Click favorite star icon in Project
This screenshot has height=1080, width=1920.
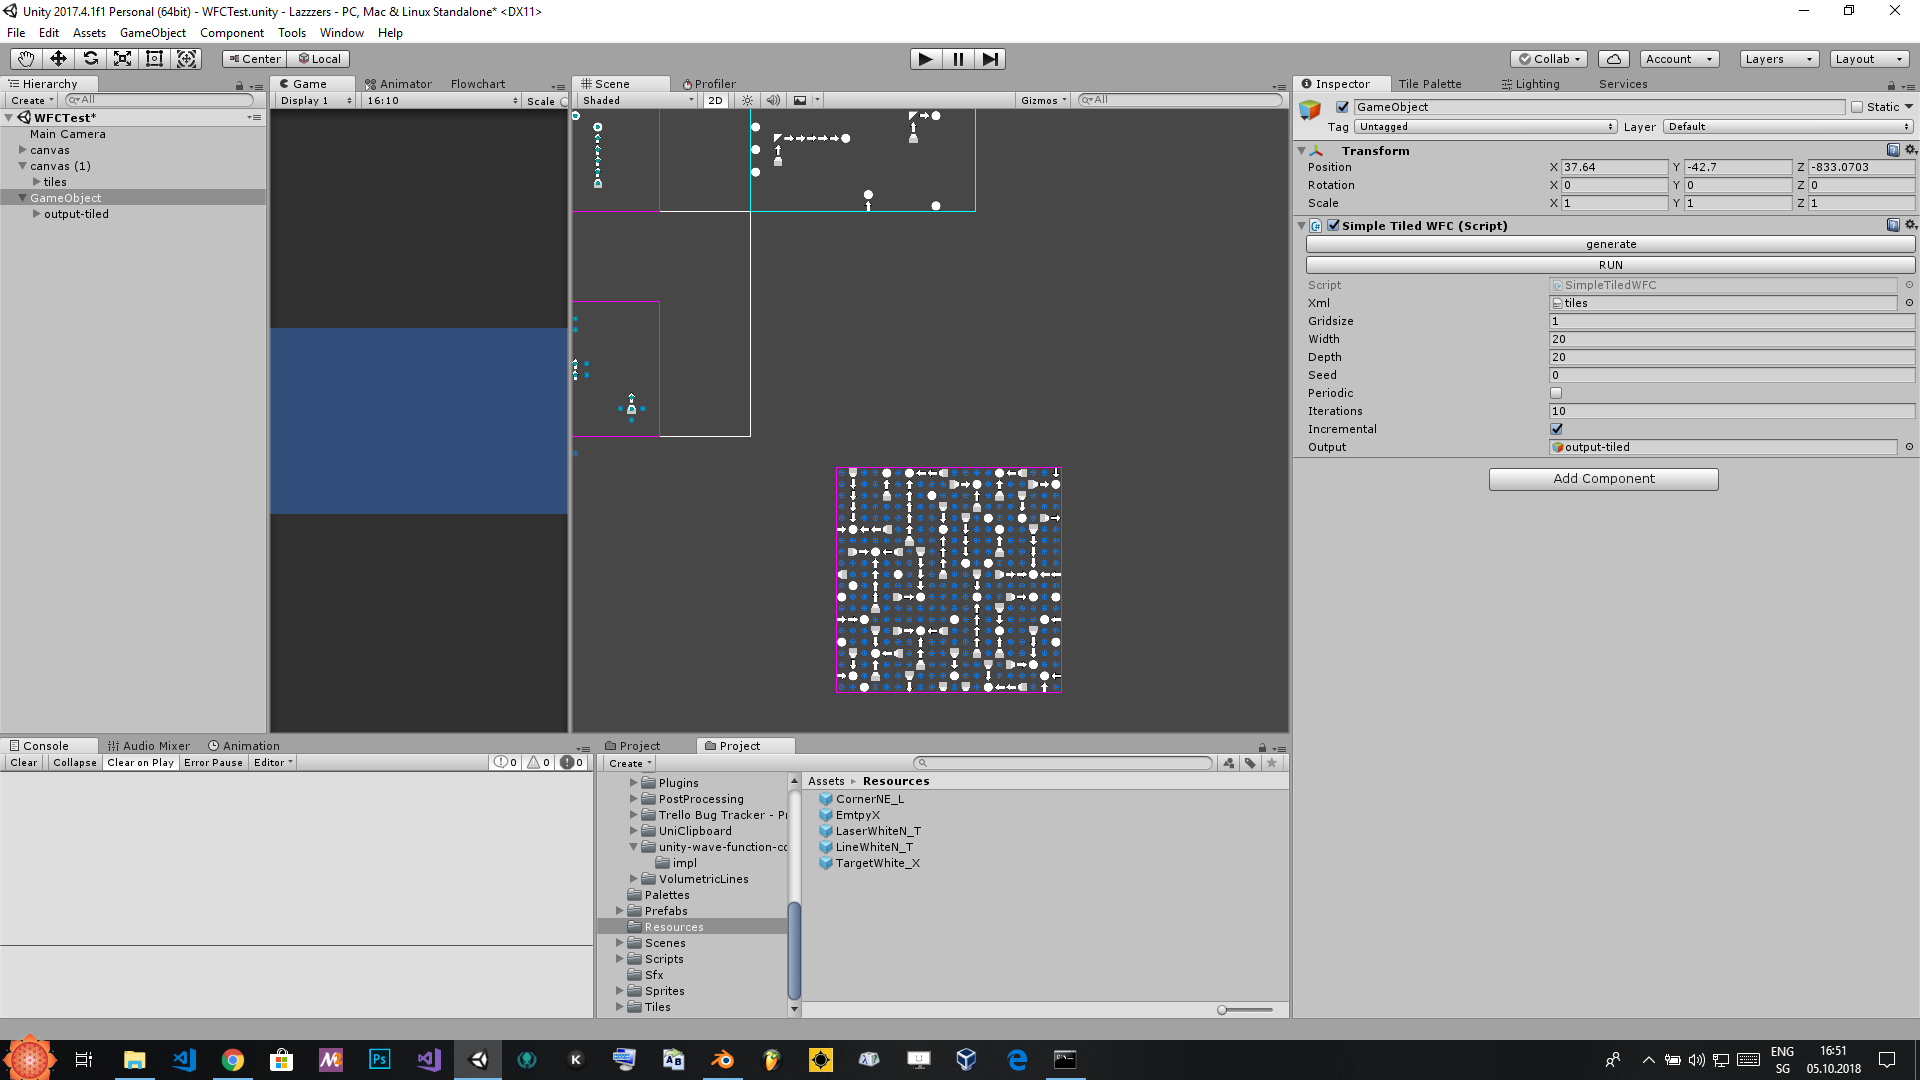[x=1272, y=763]
